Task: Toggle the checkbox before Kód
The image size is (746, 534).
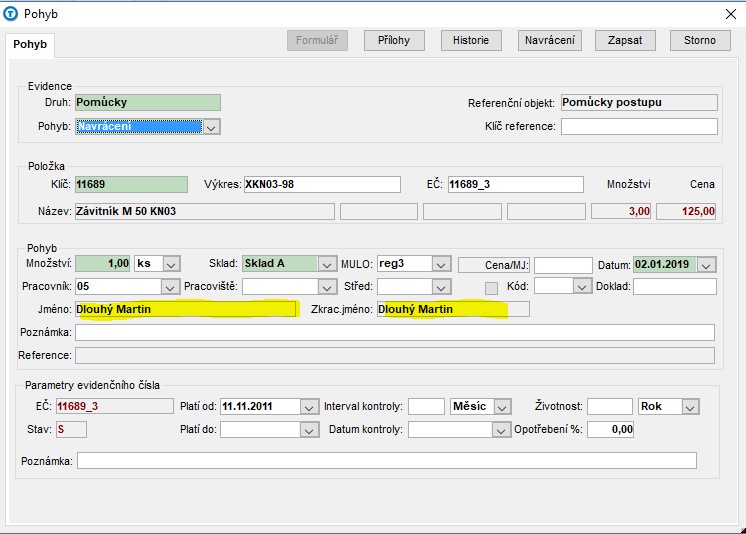Action: tap(491, 288)
